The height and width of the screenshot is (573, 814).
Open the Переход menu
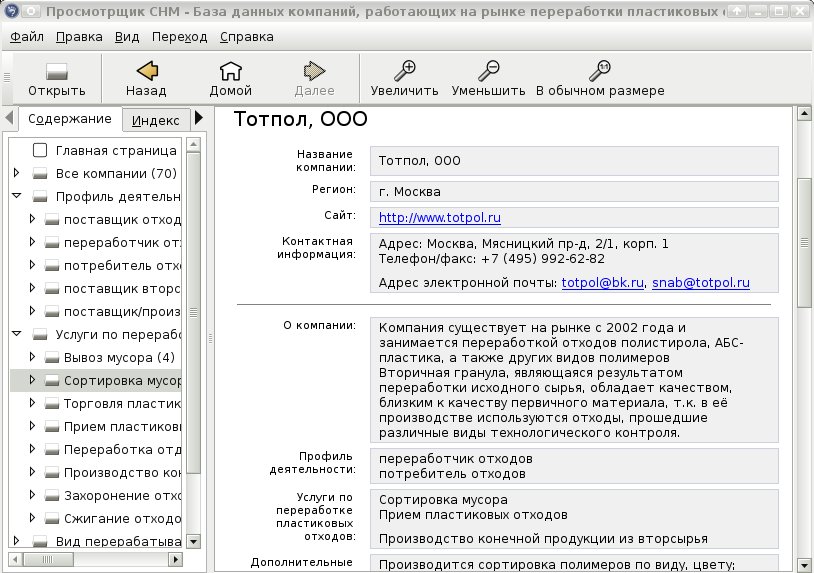tap(180, 37)
